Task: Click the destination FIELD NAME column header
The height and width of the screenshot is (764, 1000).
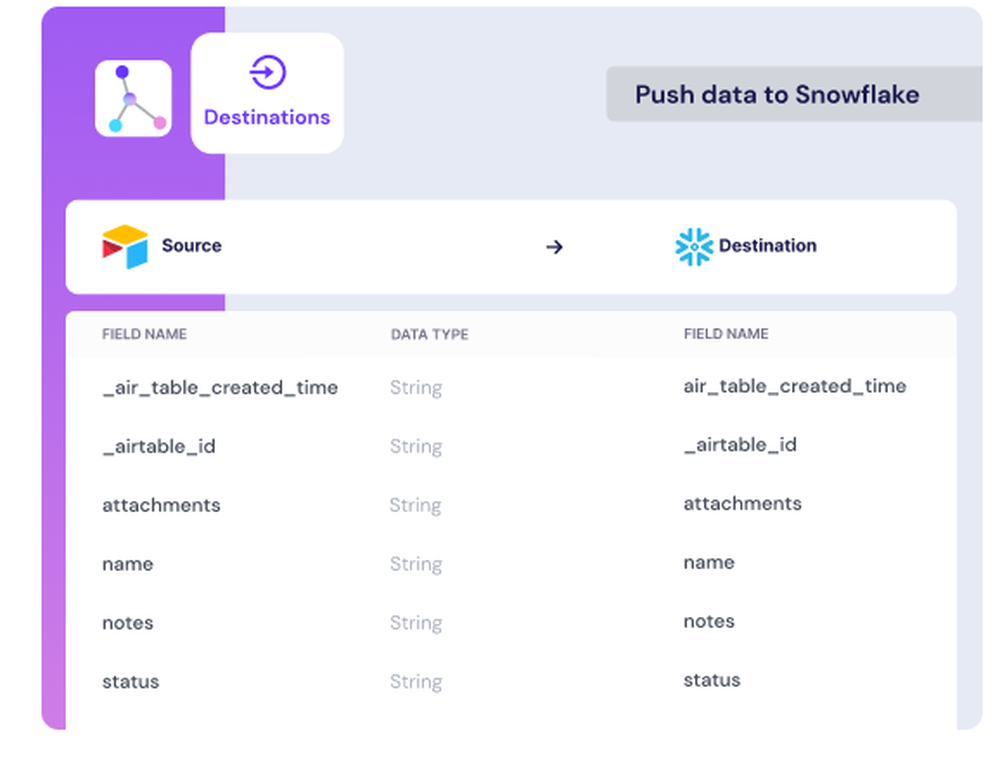Action: [726, 334]
